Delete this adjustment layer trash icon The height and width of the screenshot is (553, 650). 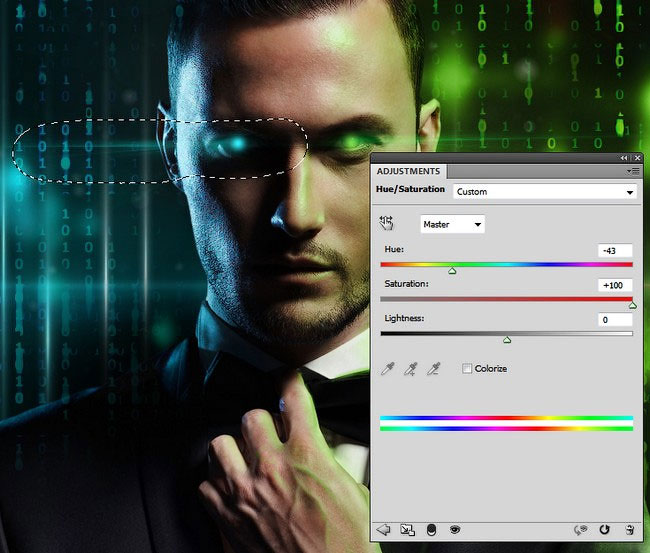[x=630, y=529]
